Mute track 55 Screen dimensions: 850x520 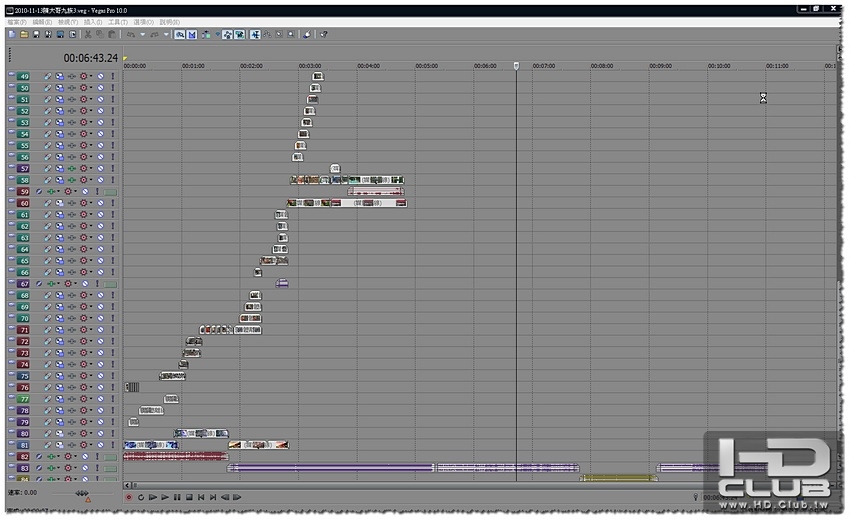100,145
